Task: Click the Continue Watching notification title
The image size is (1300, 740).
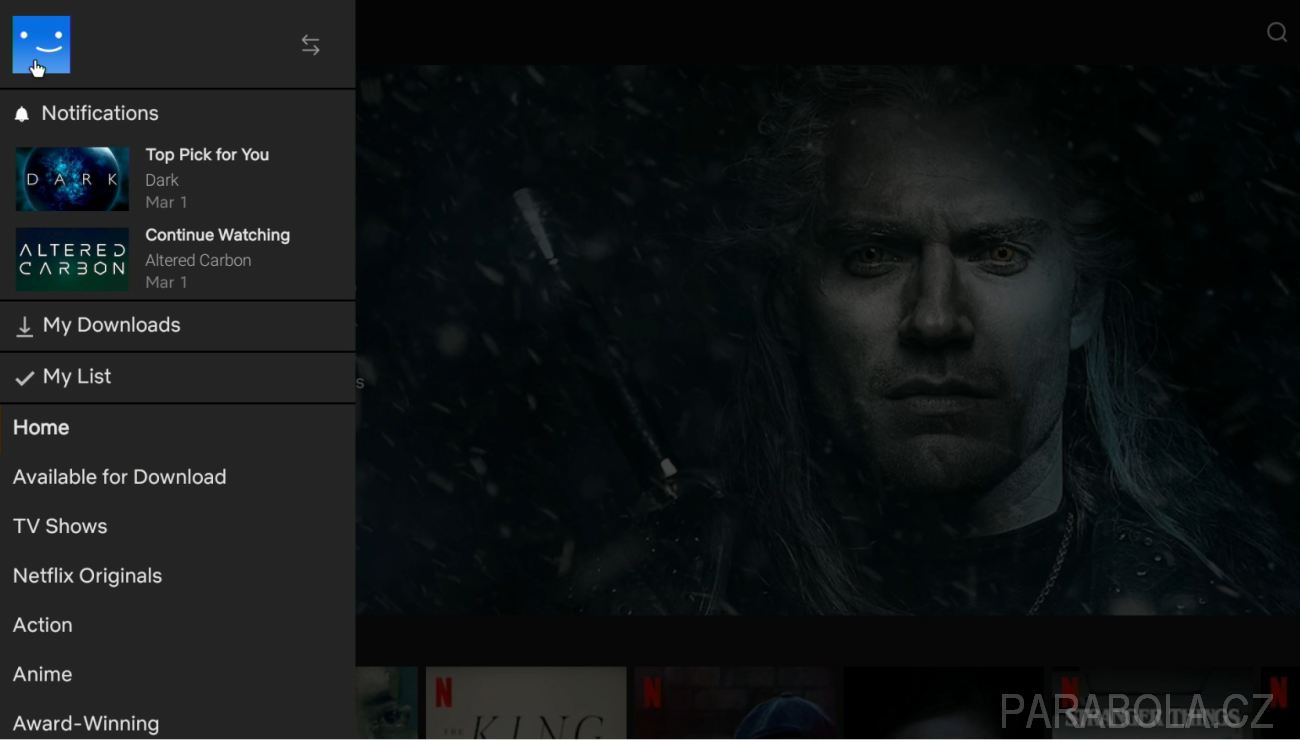Action: point(218,235)
